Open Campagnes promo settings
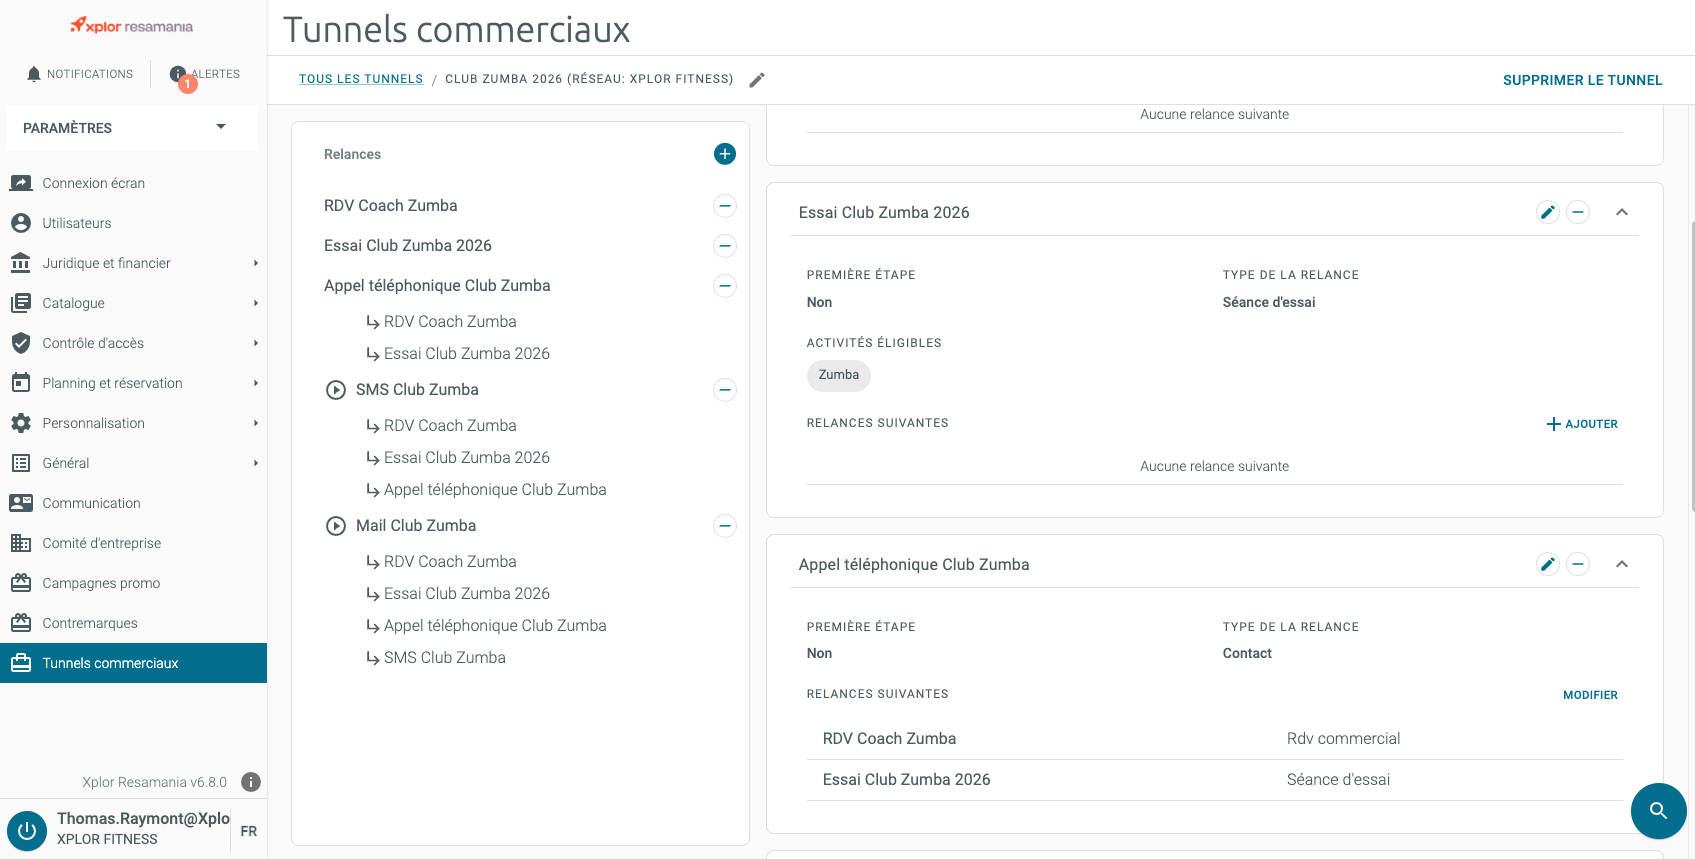This screenshot has height=859, width=1695. point(133,583)
